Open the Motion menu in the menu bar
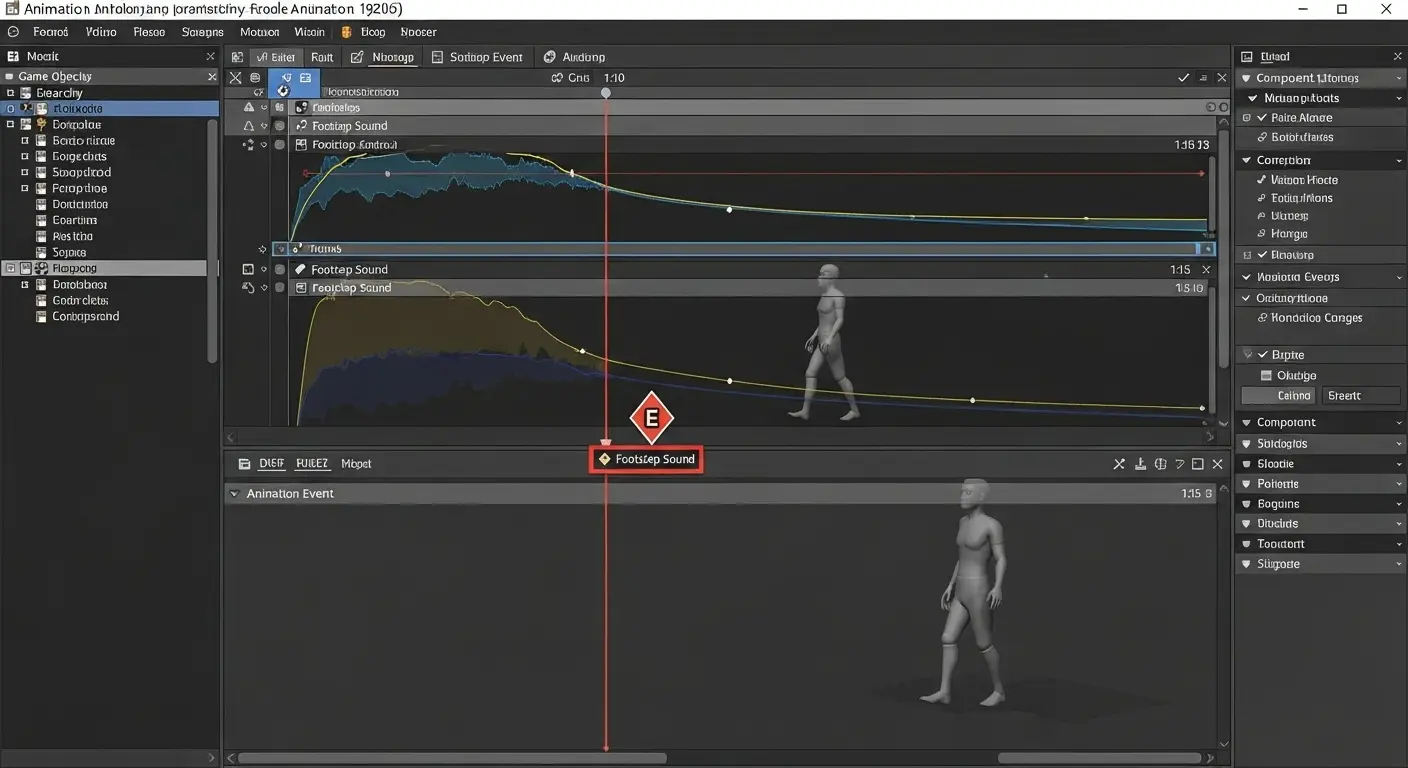1408x768 pixels. (259, 31)
